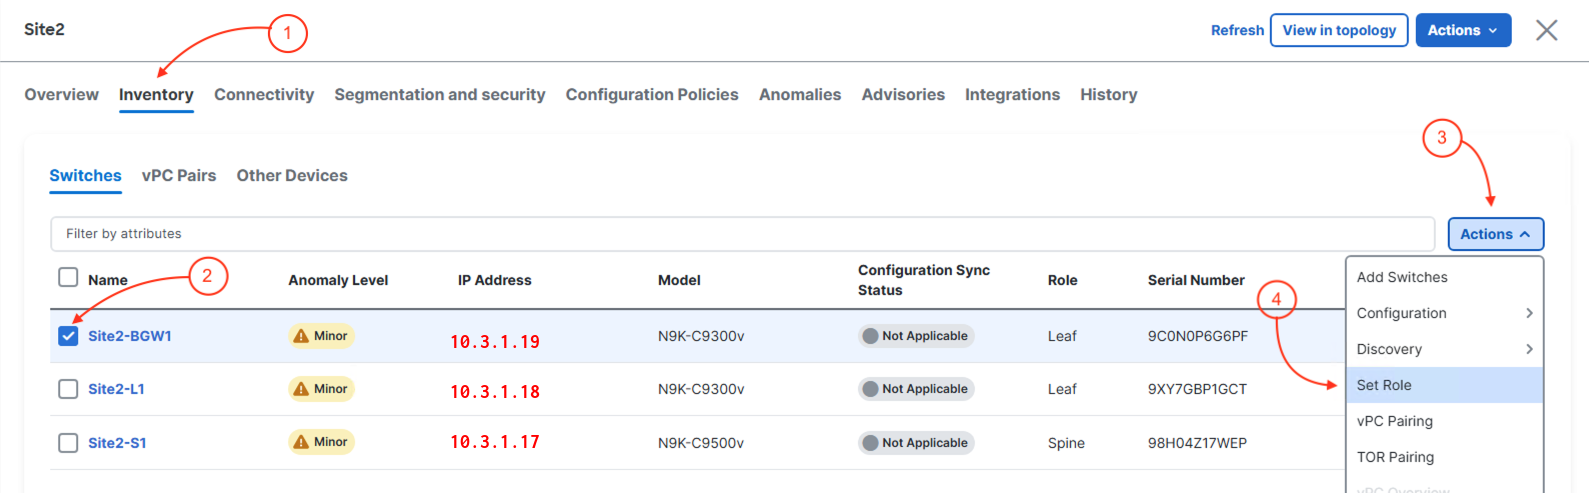Expand the Configuration submenu
This screenshot has height=493, width=1589.
click(x=1443, y=313)
